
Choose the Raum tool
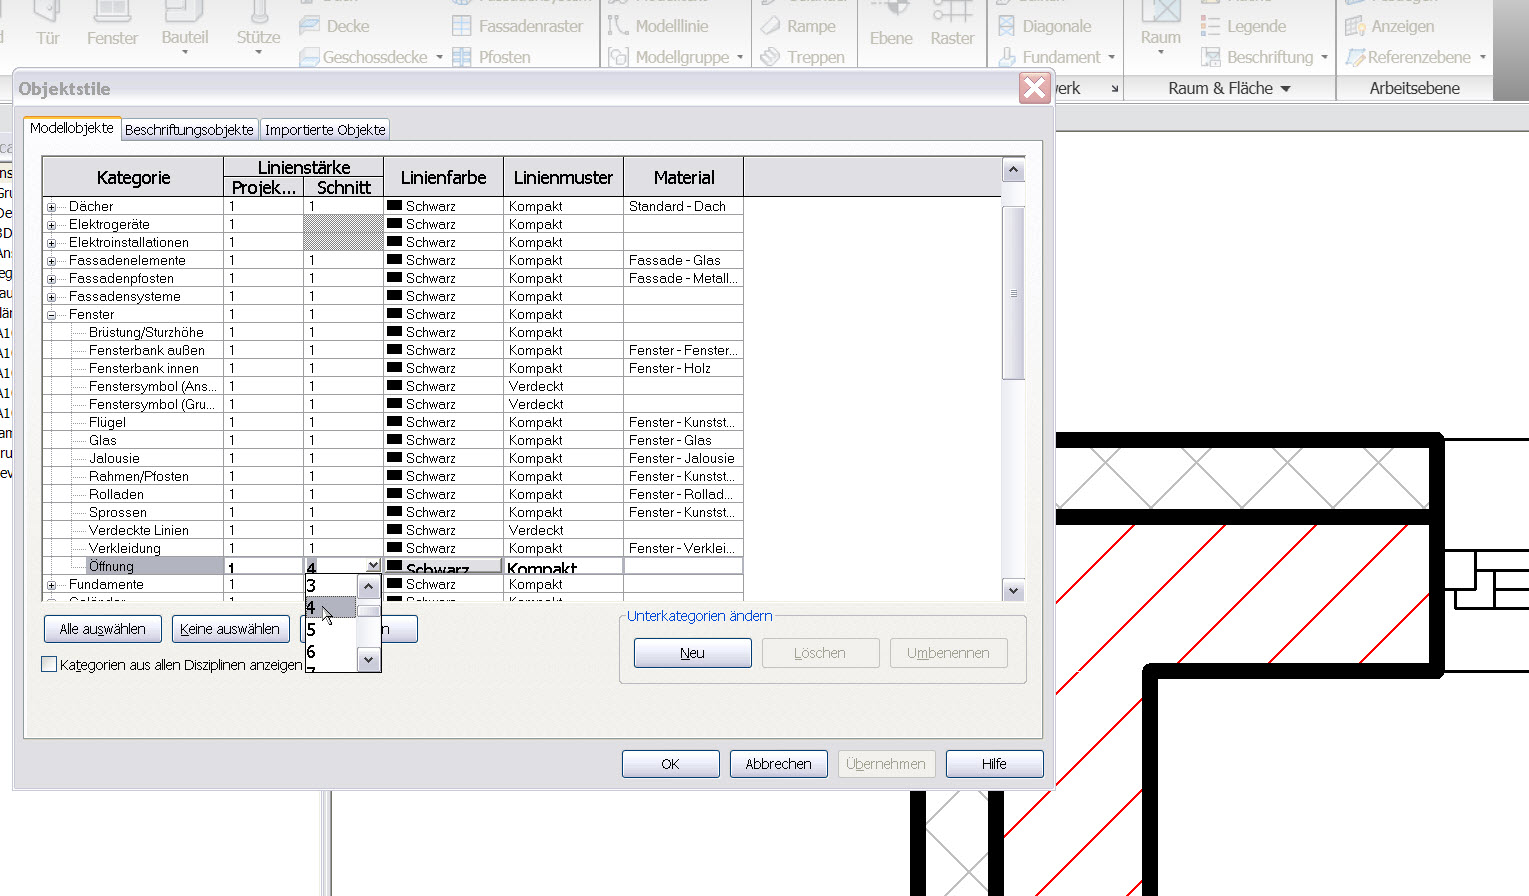click(x=1160, y=28)
